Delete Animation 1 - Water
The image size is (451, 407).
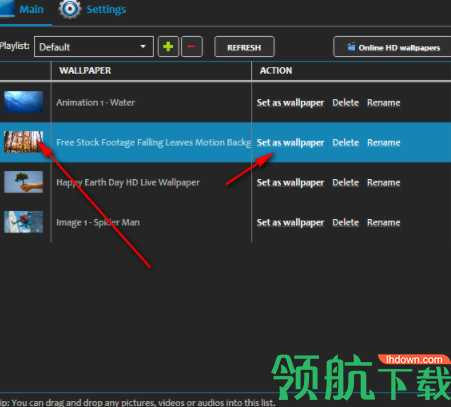click(346, 103)
